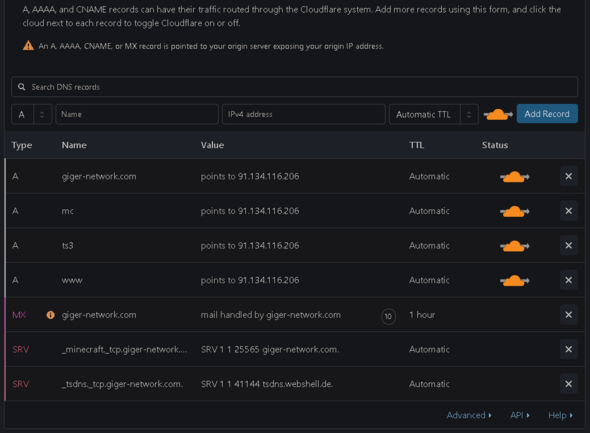Click the MX priority 10 badge

(x=388, y=316)
